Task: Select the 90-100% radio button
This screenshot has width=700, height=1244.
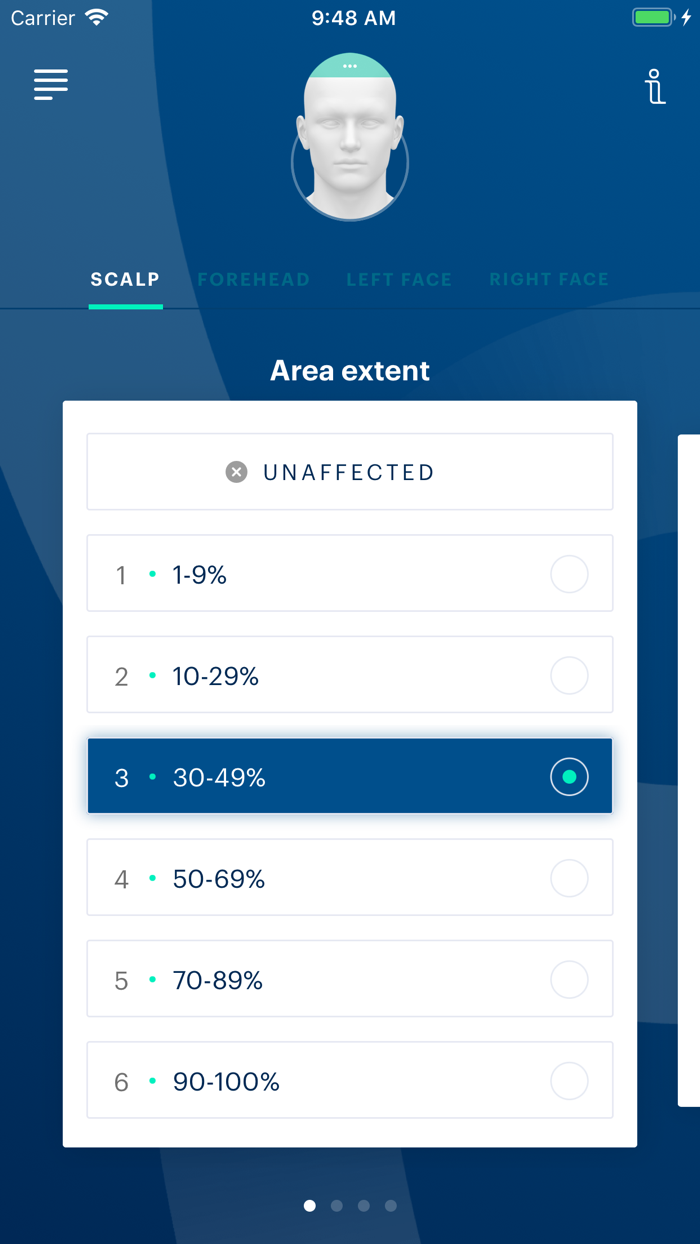Action: (569, 1081)
